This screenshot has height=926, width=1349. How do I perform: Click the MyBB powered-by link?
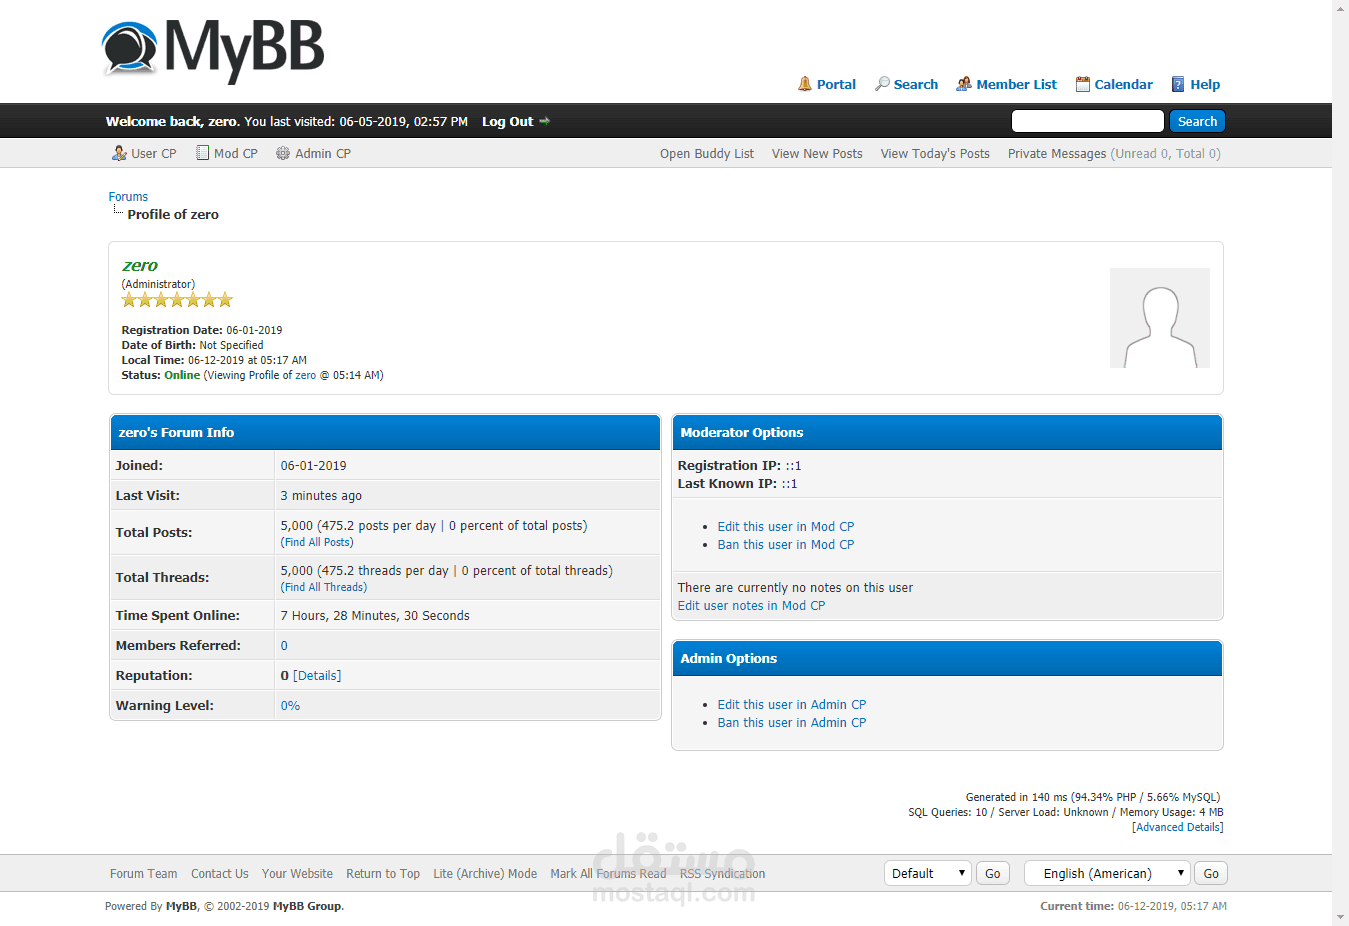pyautogui.click(x=181, y=906)
